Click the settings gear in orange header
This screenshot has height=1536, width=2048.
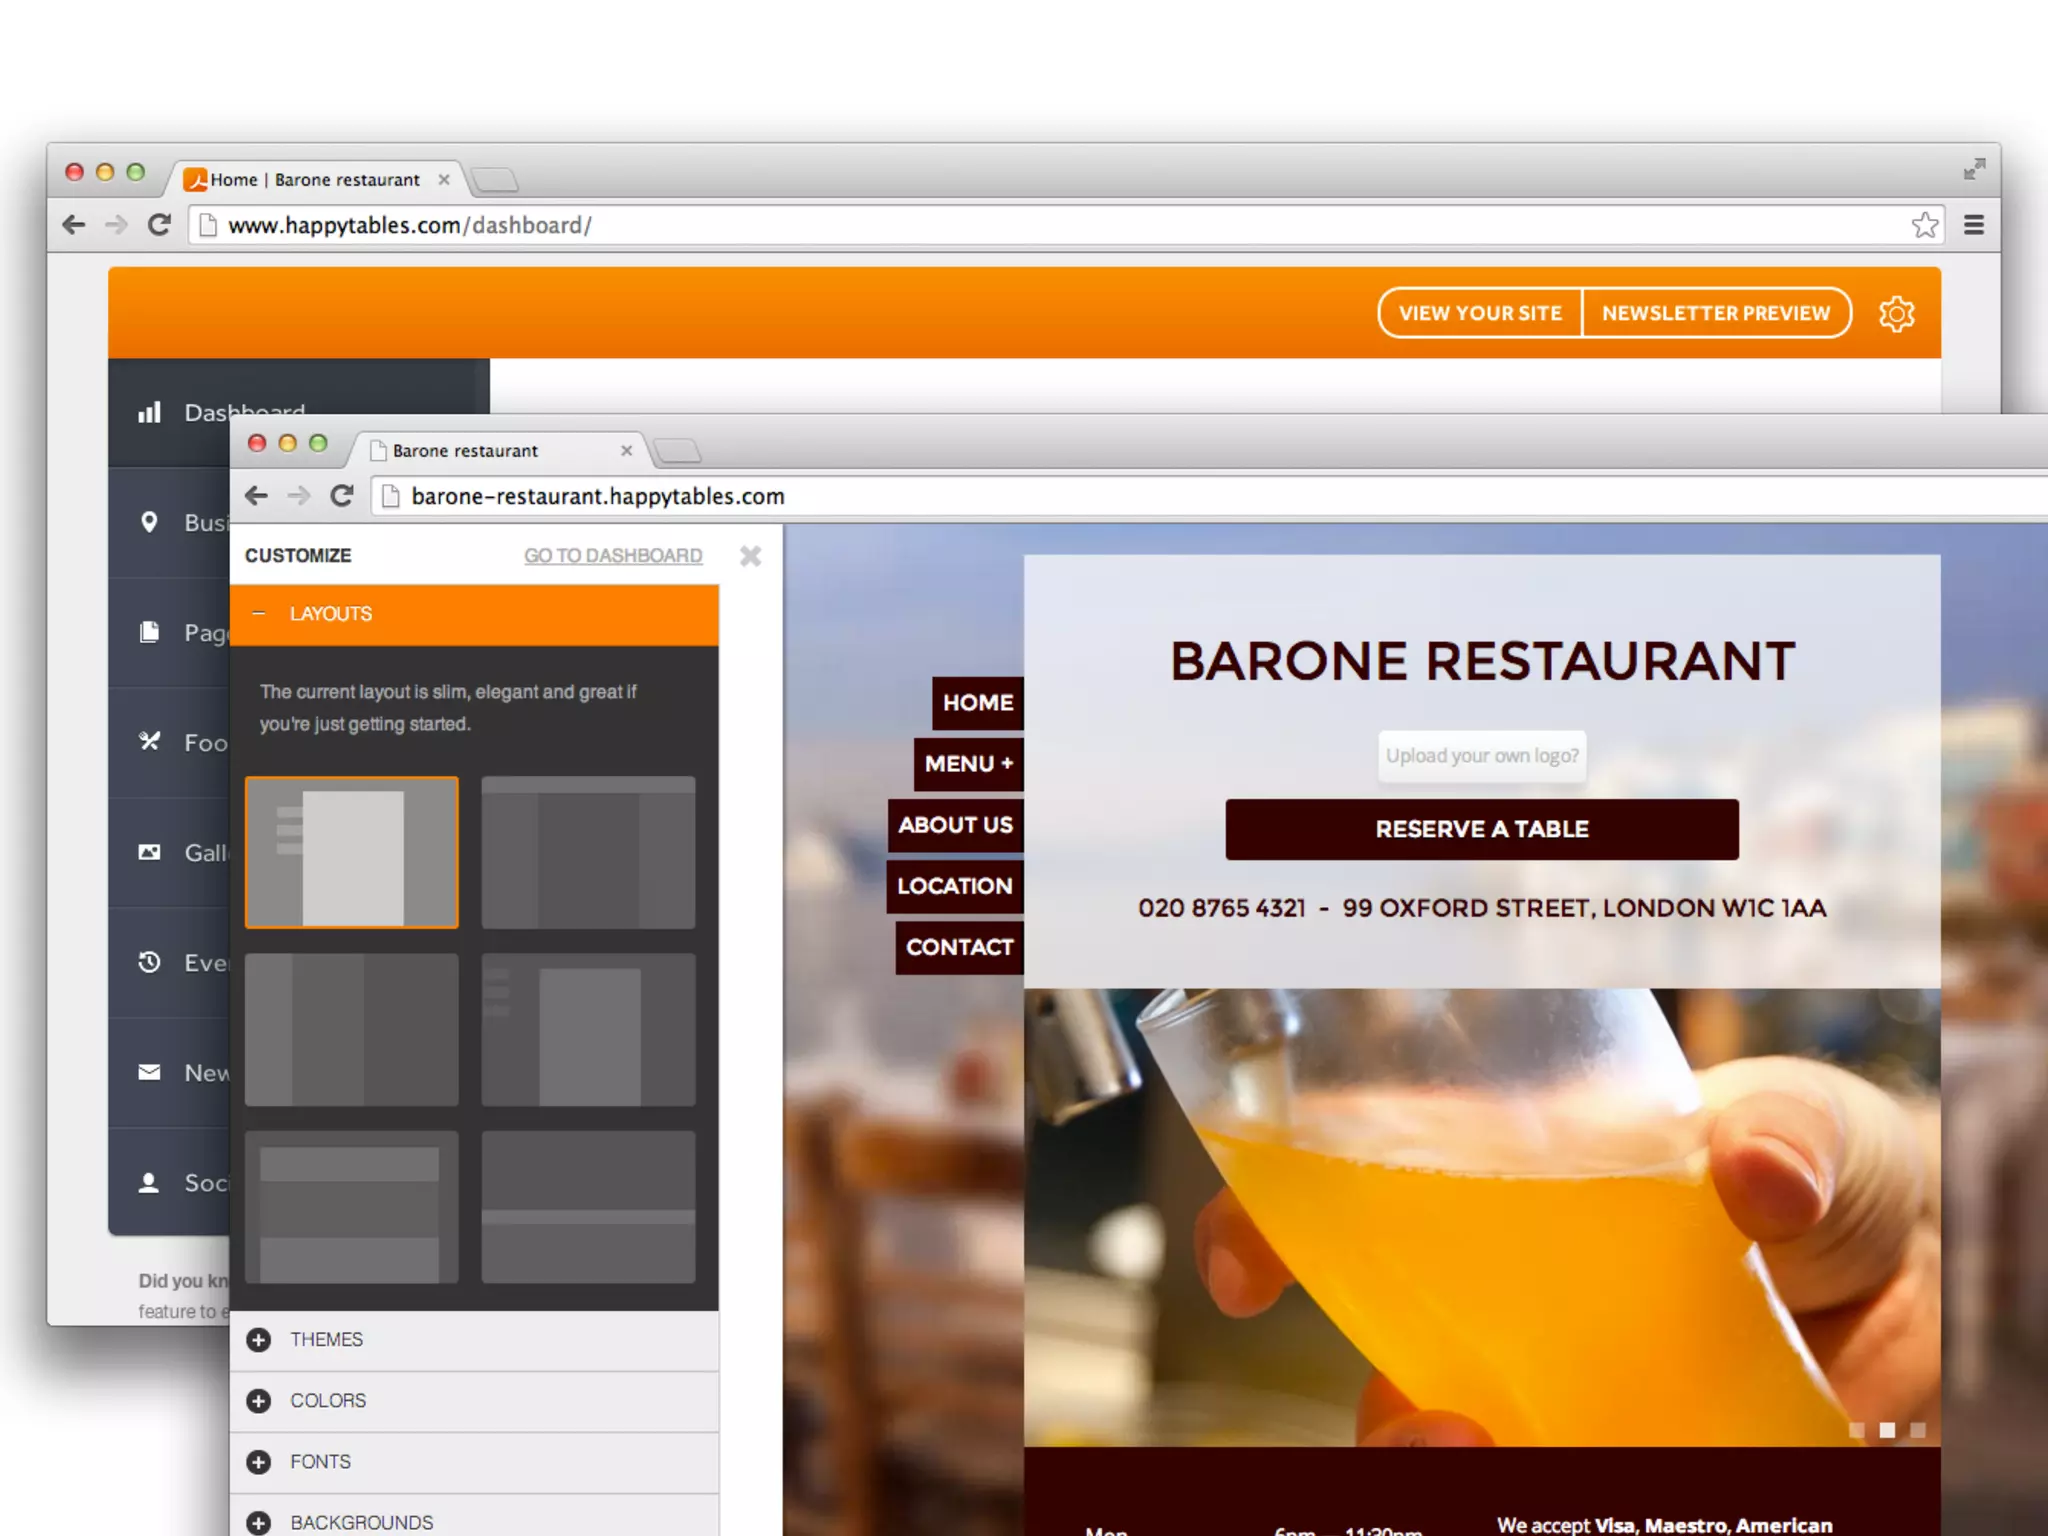pos(1896,314)
